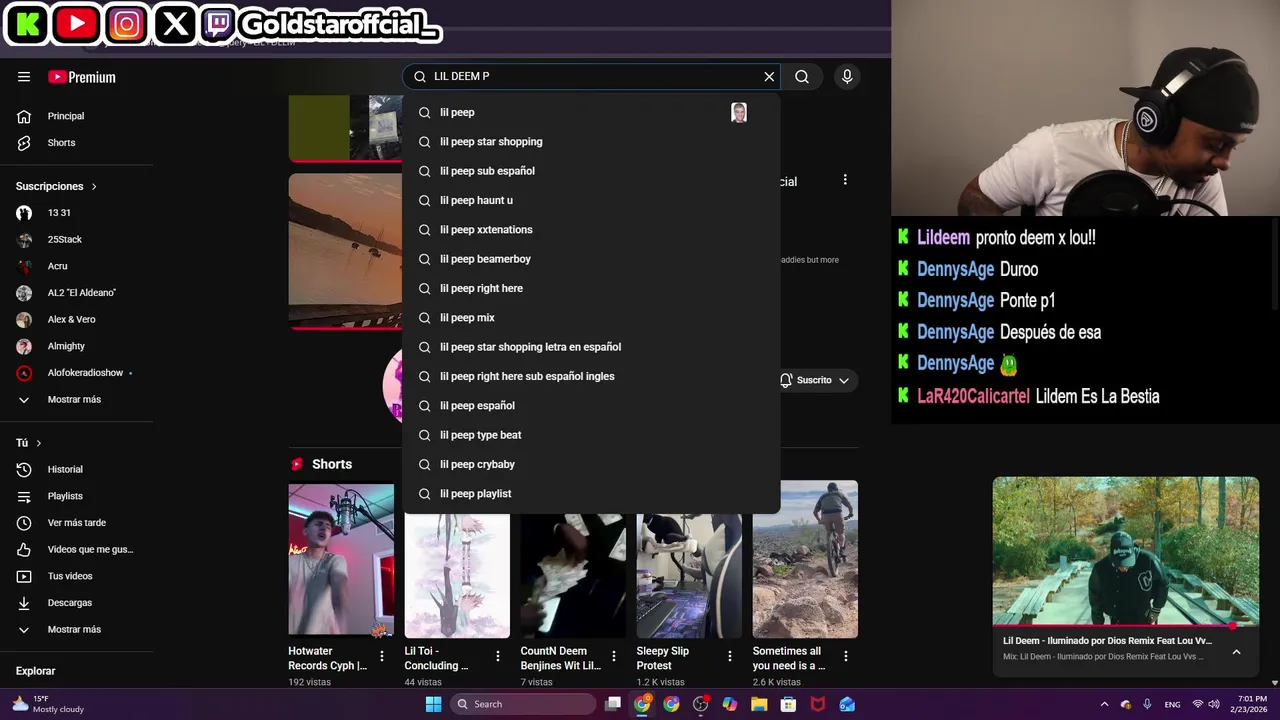This screenshot has height=720, width=1280.
Task: Open the Outlook app in taskbar
Action: [x=847, y=704]
